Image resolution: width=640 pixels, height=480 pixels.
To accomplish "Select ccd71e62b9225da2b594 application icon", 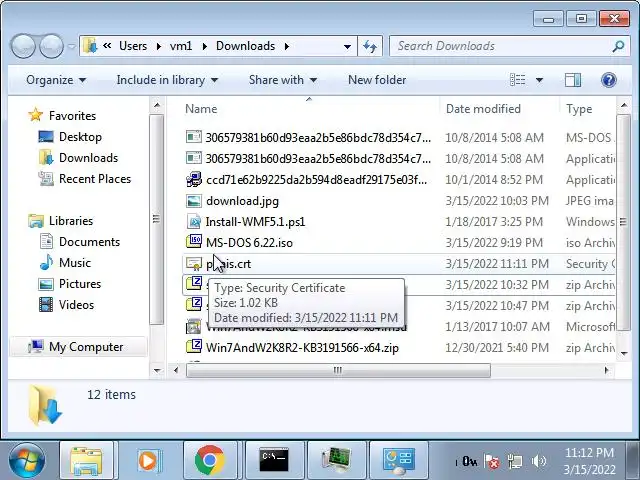I will pos(194,179).
